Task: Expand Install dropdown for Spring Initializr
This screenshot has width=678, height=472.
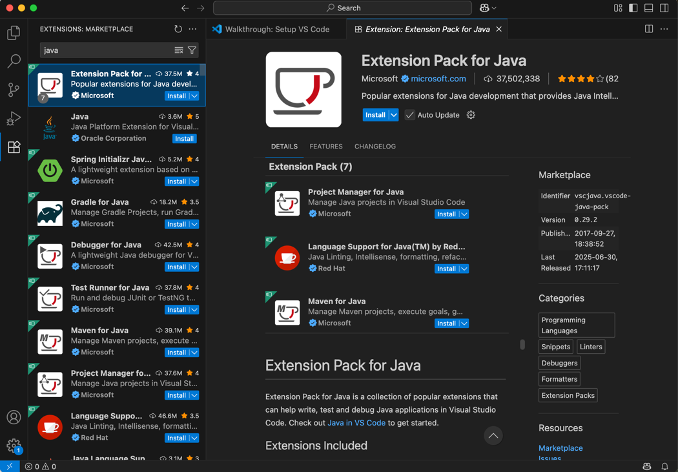Action: click(195, 182)
